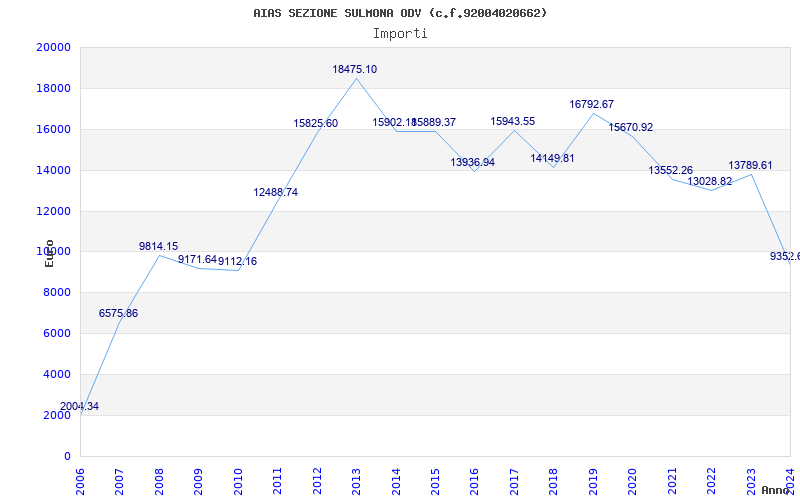Click the 13552.26 data label
The height and width of the screenshot is (500, 800).
tap(670, 170)
